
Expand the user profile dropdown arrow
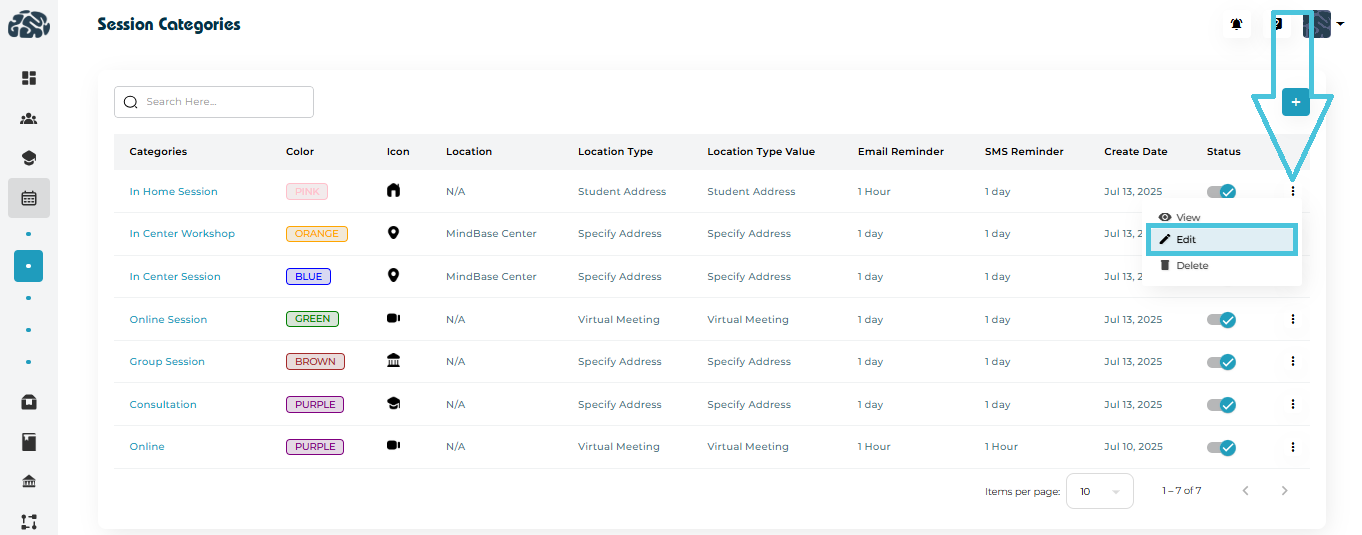click(x=1340, y=24)
